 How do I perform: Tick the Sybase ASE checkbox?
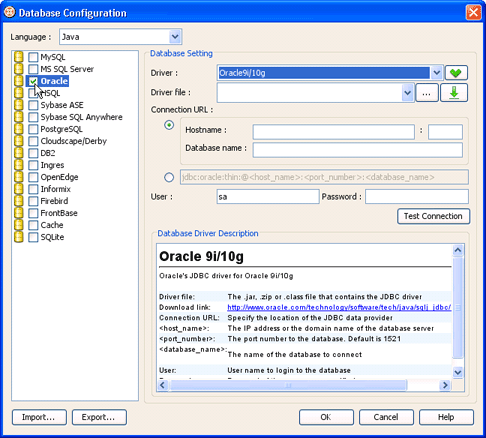point(33,105)
